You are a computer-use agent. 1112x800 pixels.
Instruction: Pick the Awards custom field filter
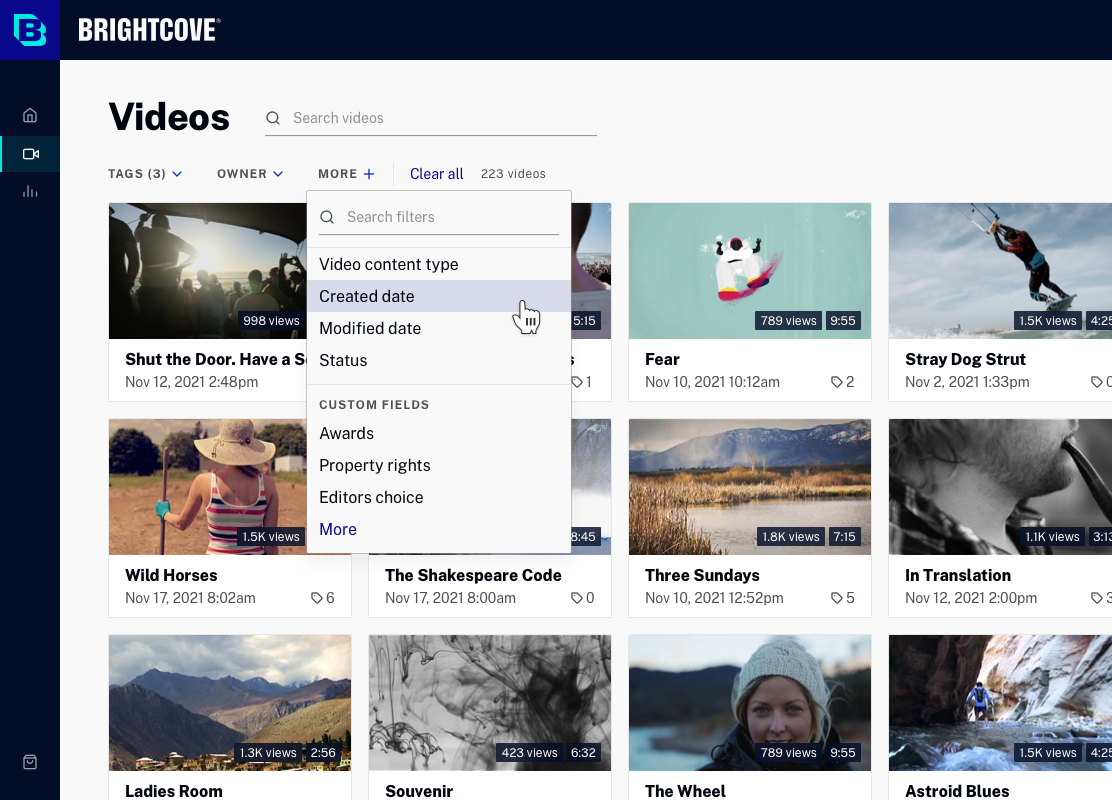(x=347, y=433)
